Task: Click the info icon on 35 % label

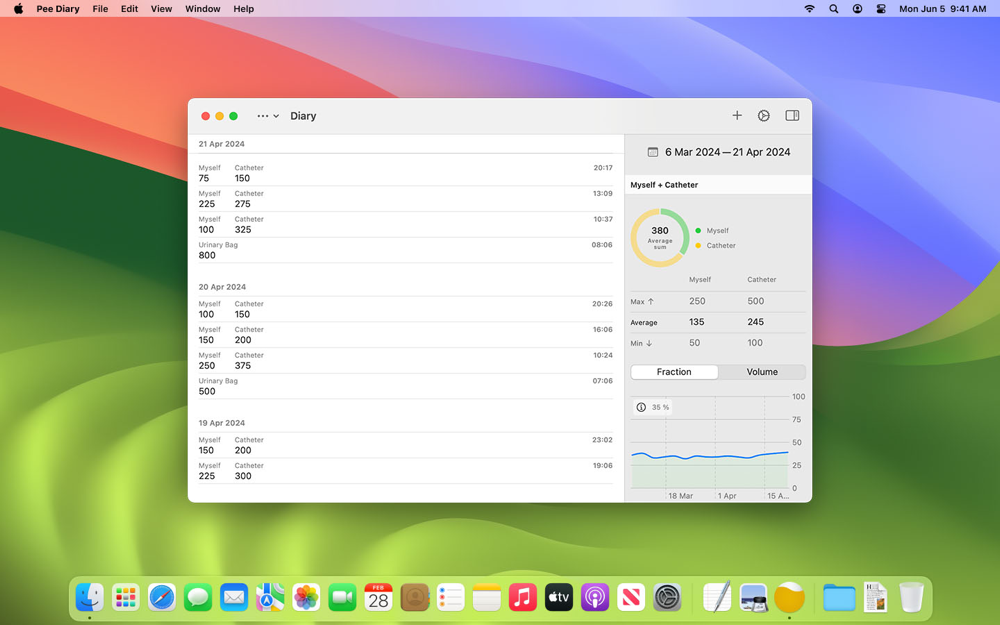Action: [641, 407]
